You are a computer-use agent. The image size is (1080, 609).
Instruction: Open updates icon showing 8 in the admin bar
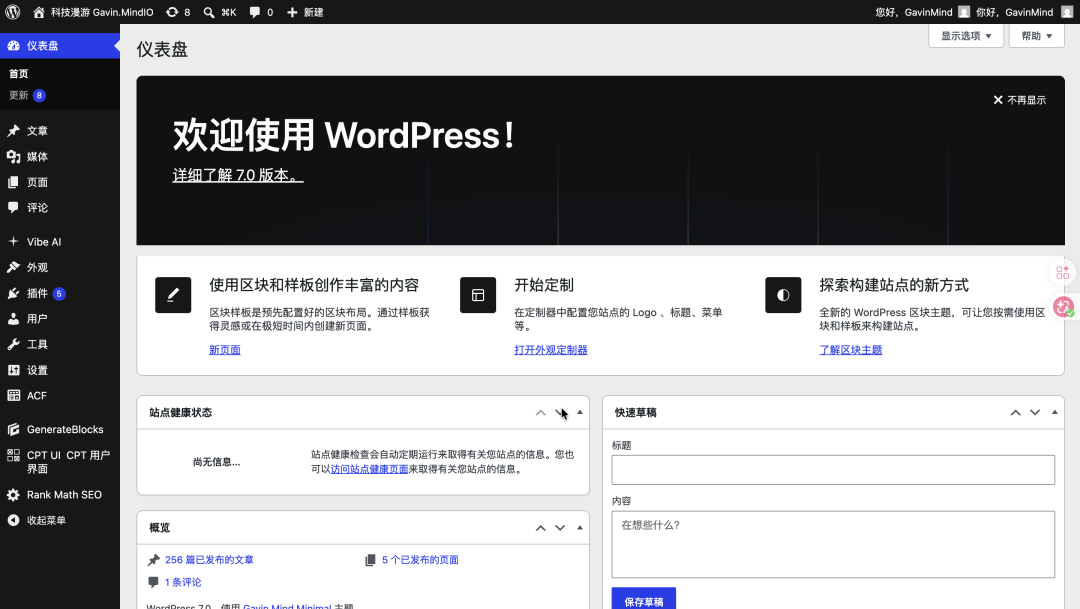click(178, 12)
